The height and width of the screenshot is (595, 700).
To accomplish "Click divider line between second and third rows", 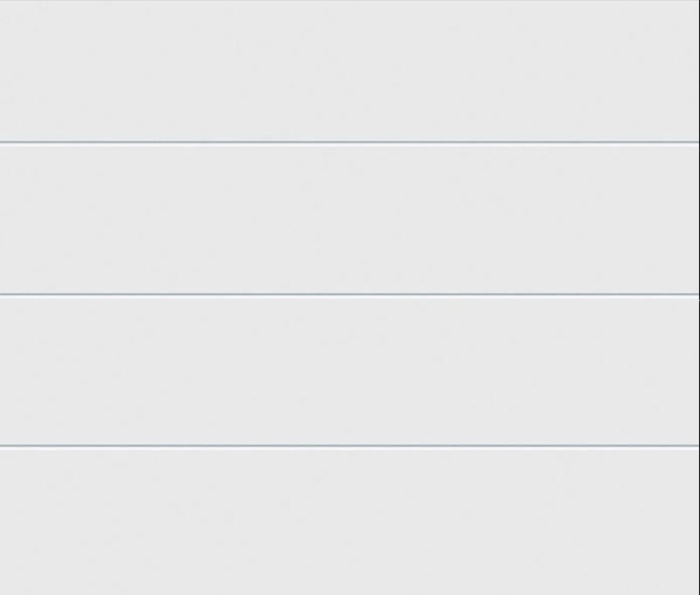I will 349,294.
